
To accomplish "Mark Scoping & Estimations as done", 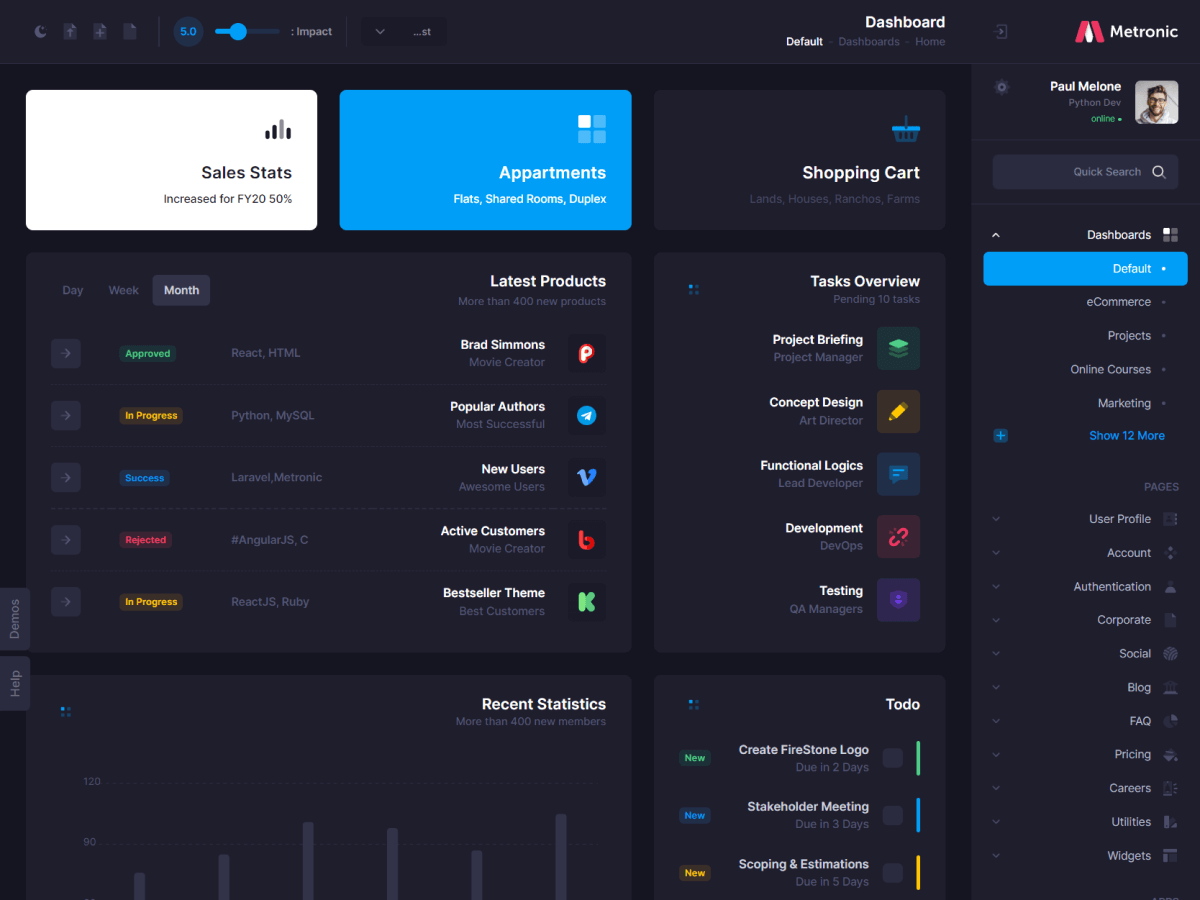I will coord(892,872).
